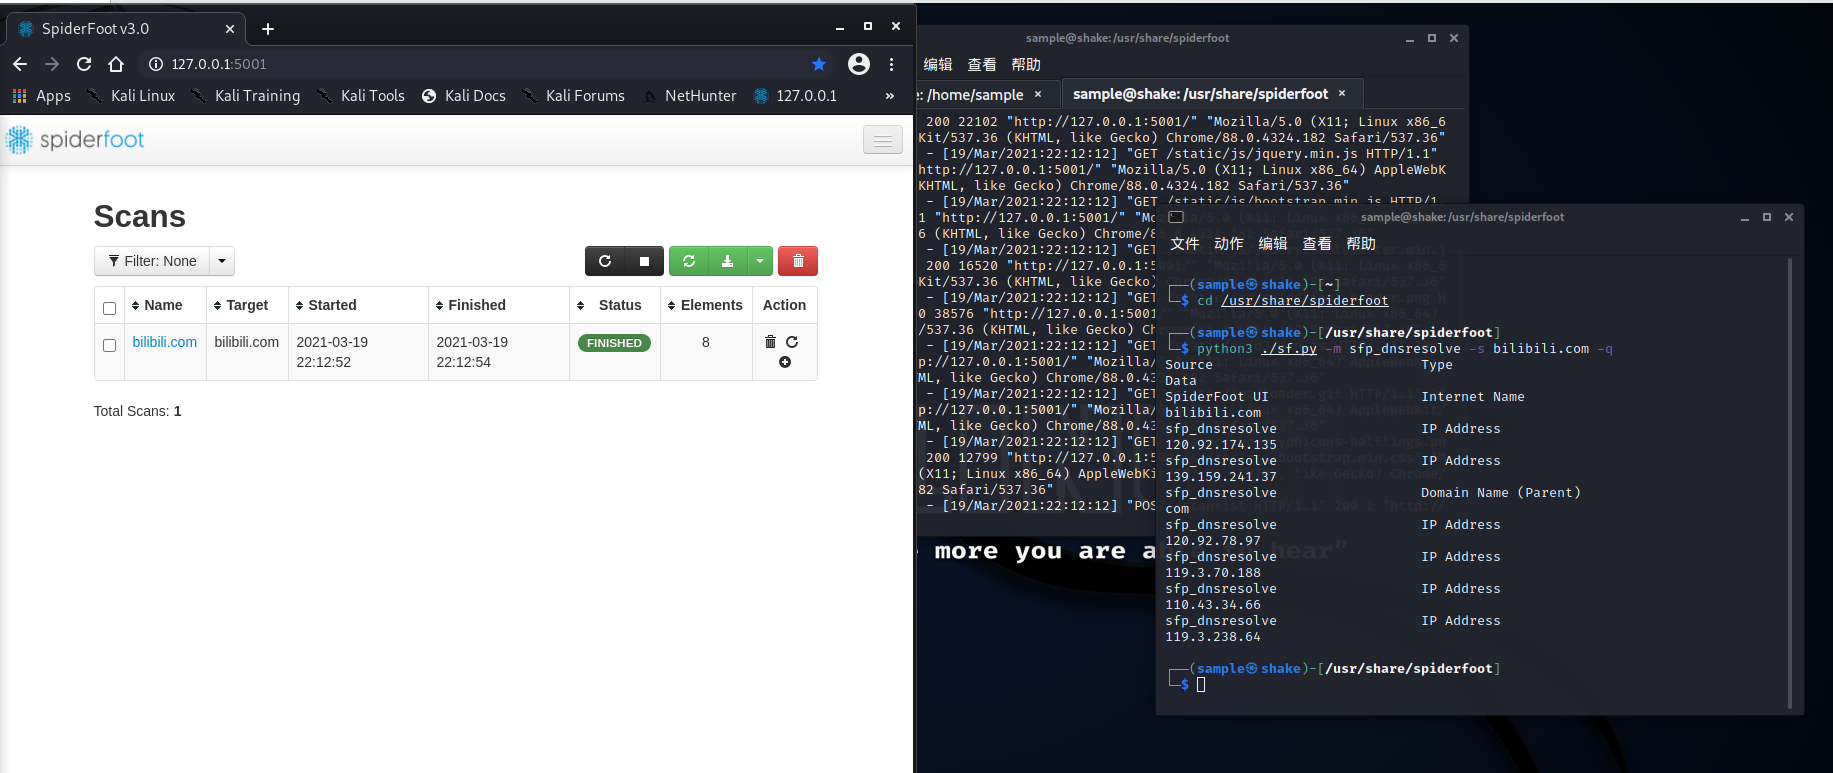Click the address bar URL 127.0.0.1:5001

[x=219, y=64]
